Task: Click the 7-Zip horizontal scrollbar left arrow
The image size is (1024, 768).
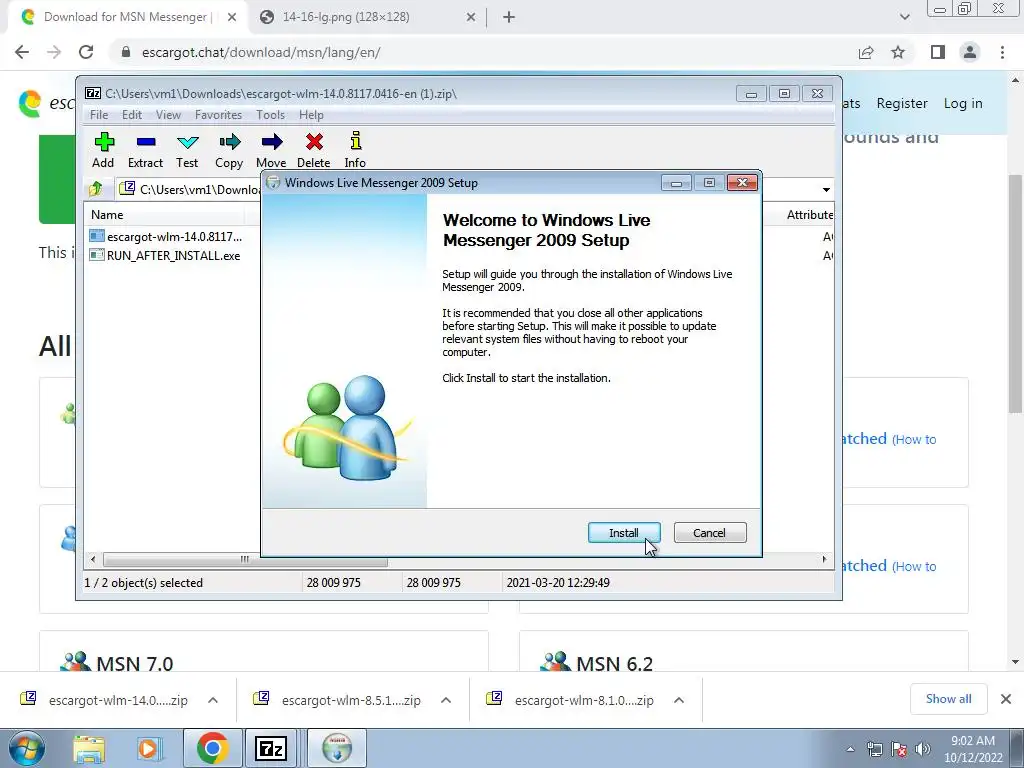Action: (93, 559)
